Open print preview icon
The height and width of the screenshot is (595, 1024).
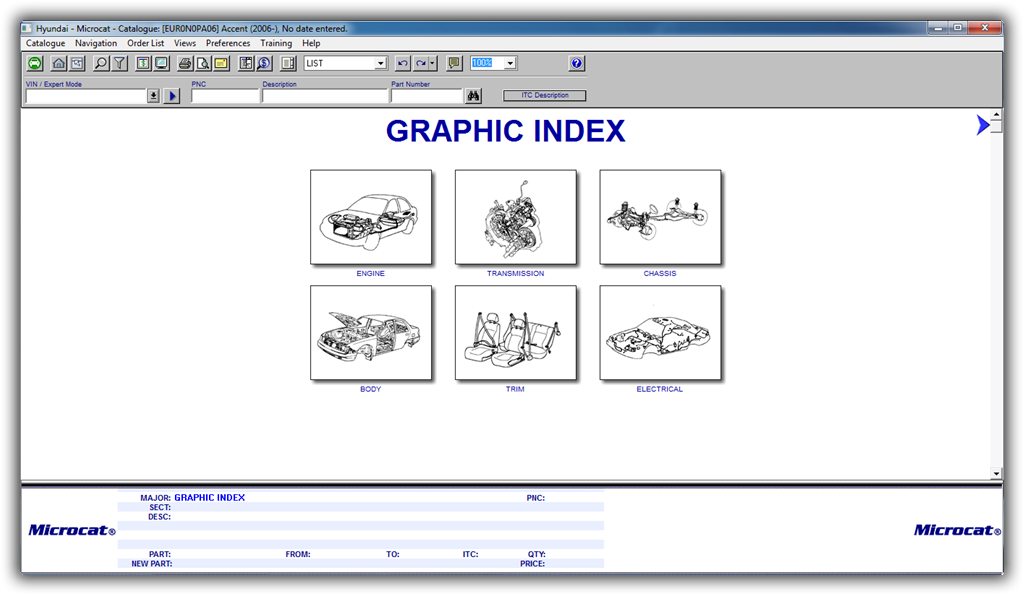[x=203, y=63]
